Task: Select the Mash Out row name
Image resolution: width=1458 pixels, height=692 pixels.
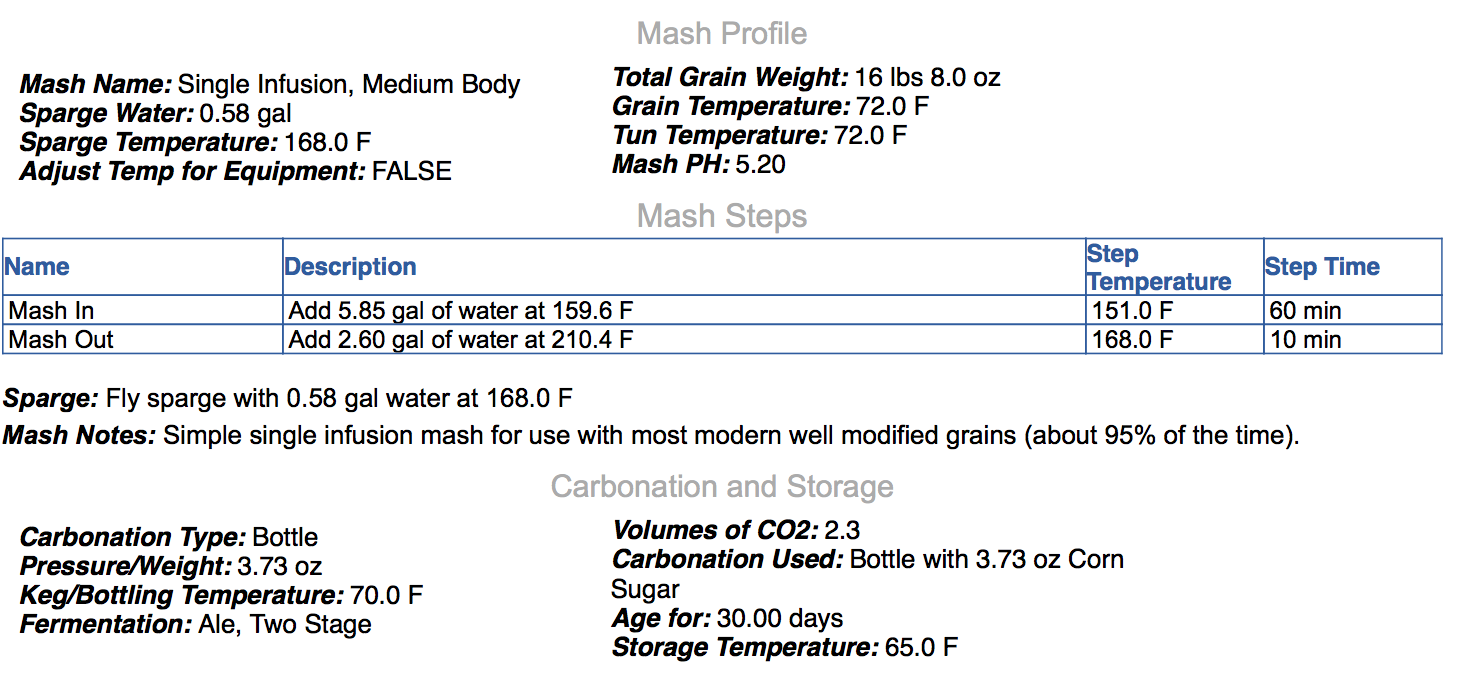Action: pos(61,340)
